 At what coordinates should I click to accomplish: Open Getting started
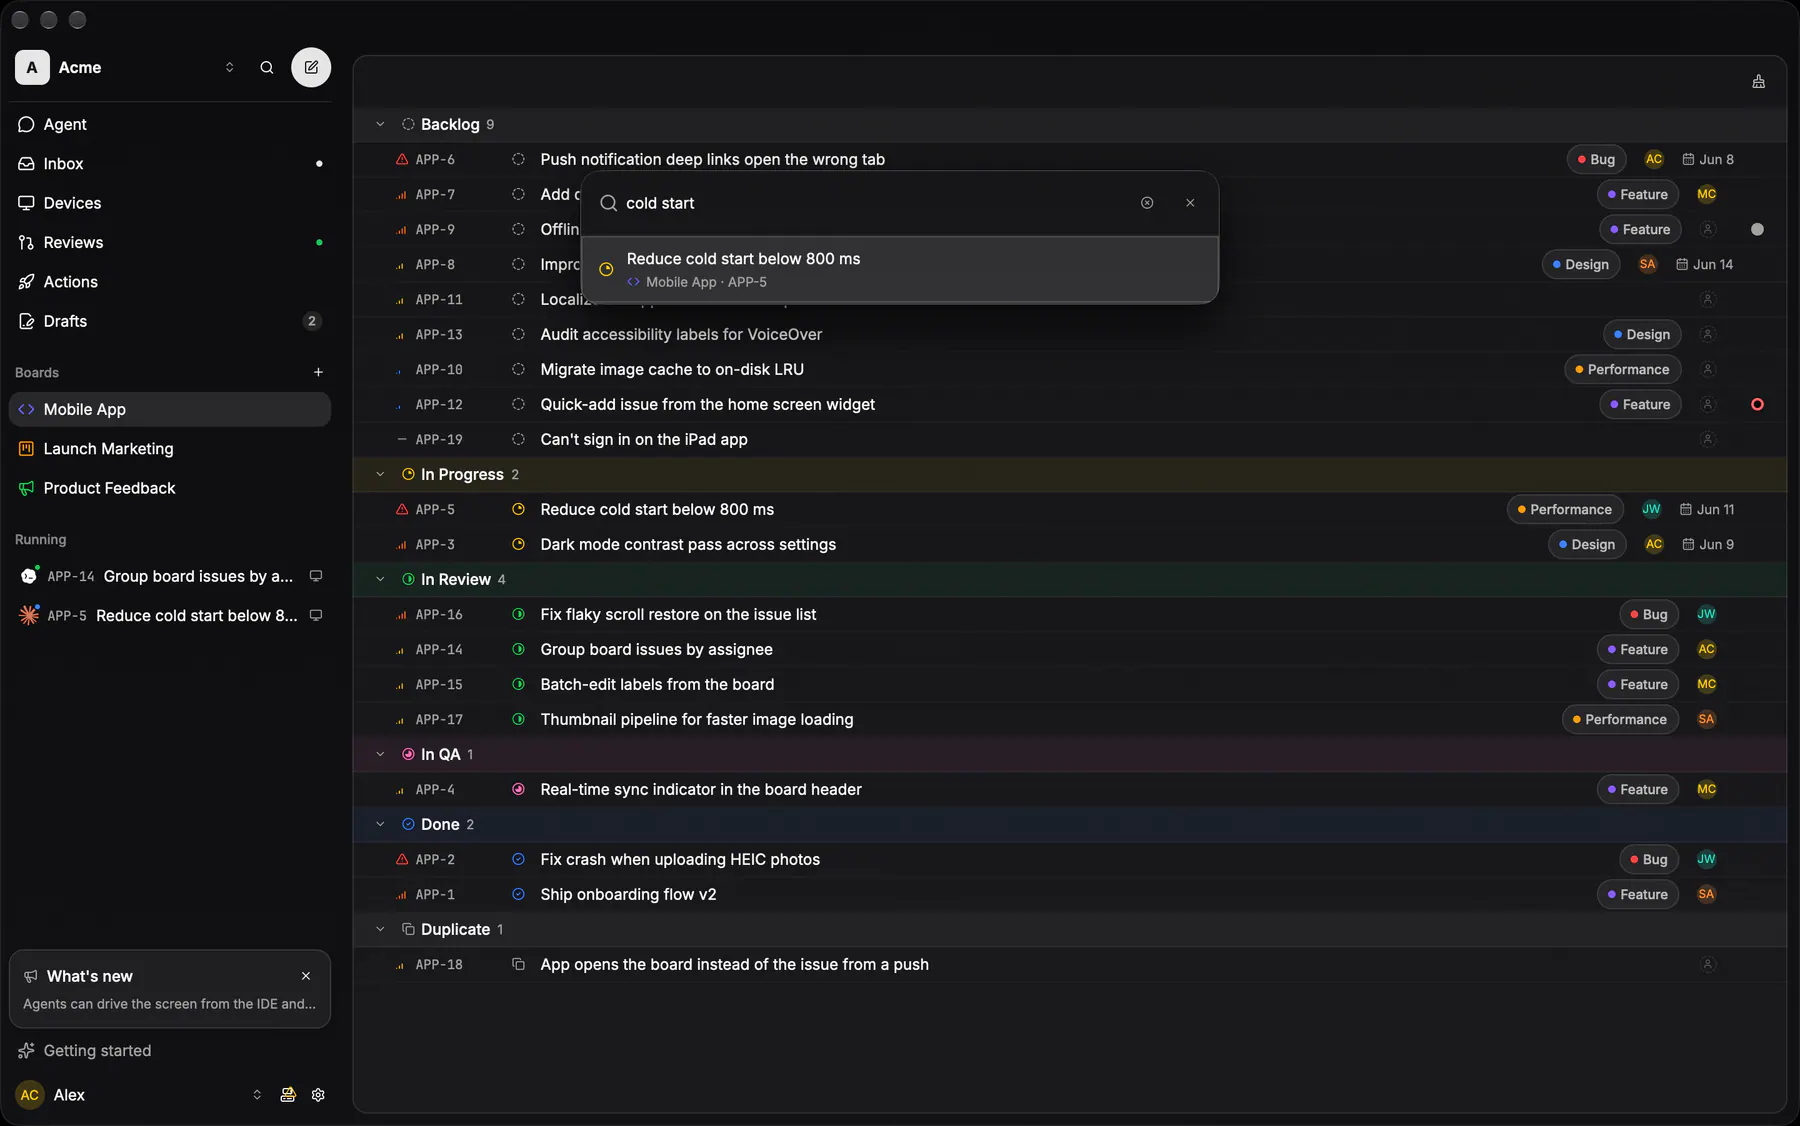(170, 1051)
